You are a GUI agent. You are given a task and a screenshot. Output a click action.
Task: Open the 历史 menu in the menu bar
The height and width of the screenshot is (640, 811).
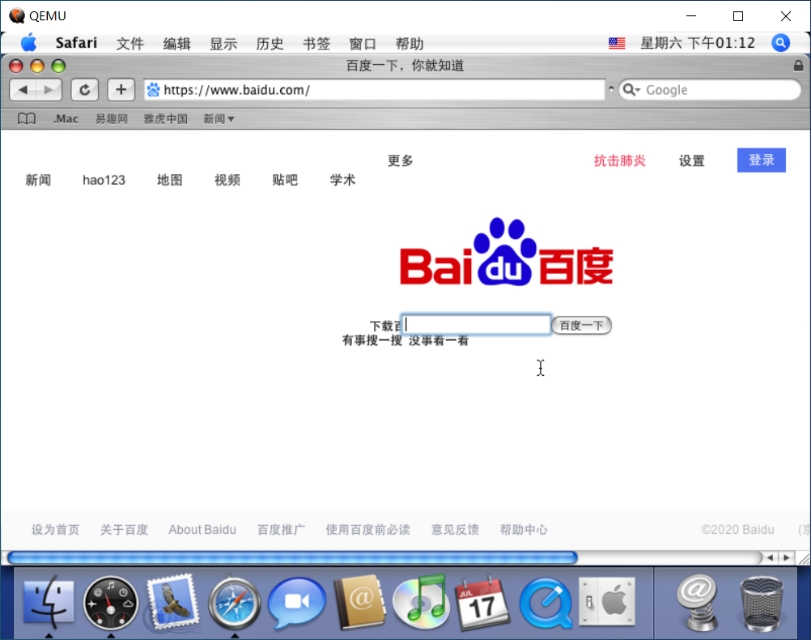(x=269, y=43)
